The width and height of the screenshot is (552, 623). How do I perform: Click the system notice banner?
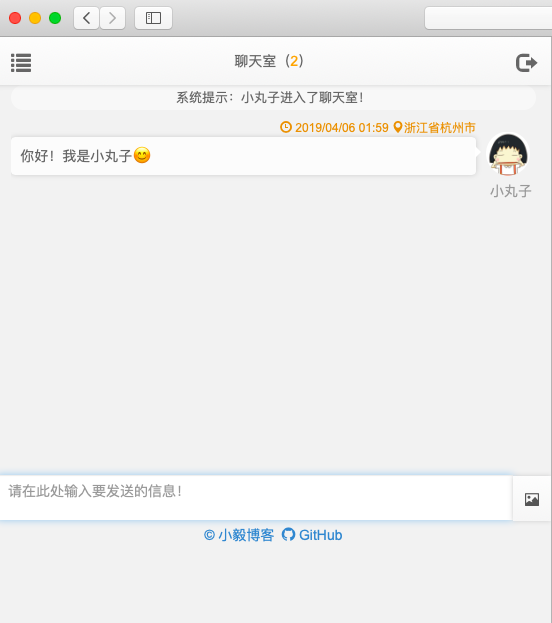[273, 98]
